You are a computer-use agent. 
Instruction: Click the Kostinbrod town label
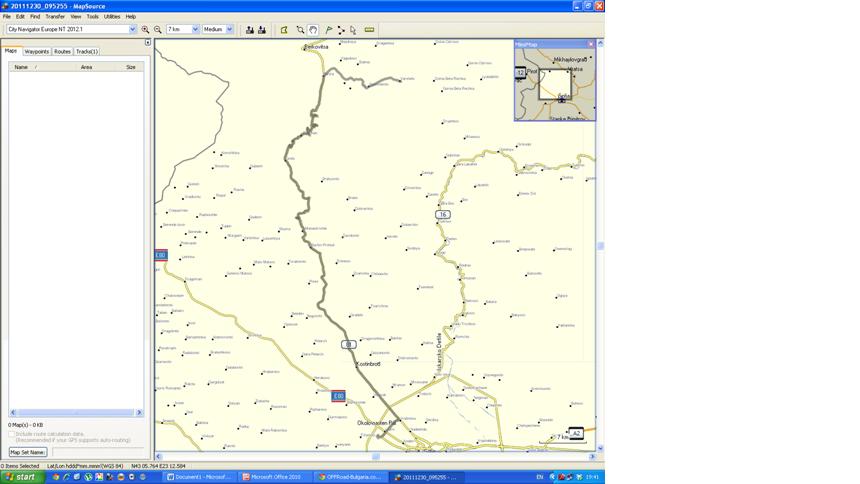click(x=369, y=364)
